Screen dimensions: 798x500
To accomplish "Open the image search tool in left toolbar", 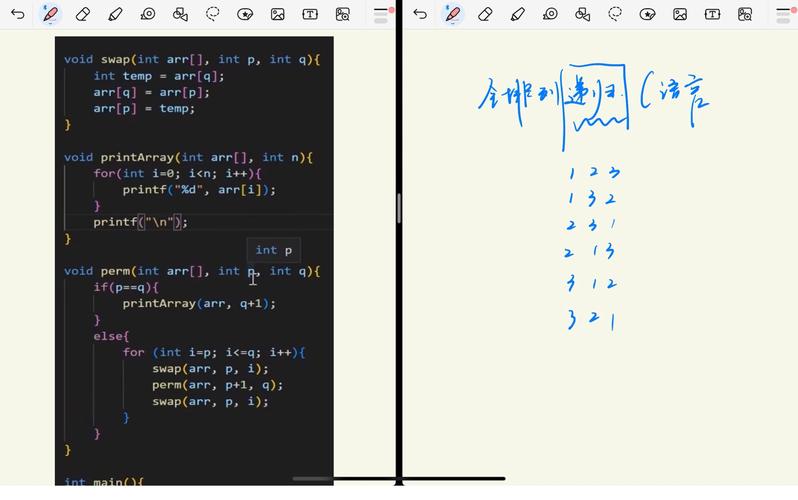I will (343, 14).
